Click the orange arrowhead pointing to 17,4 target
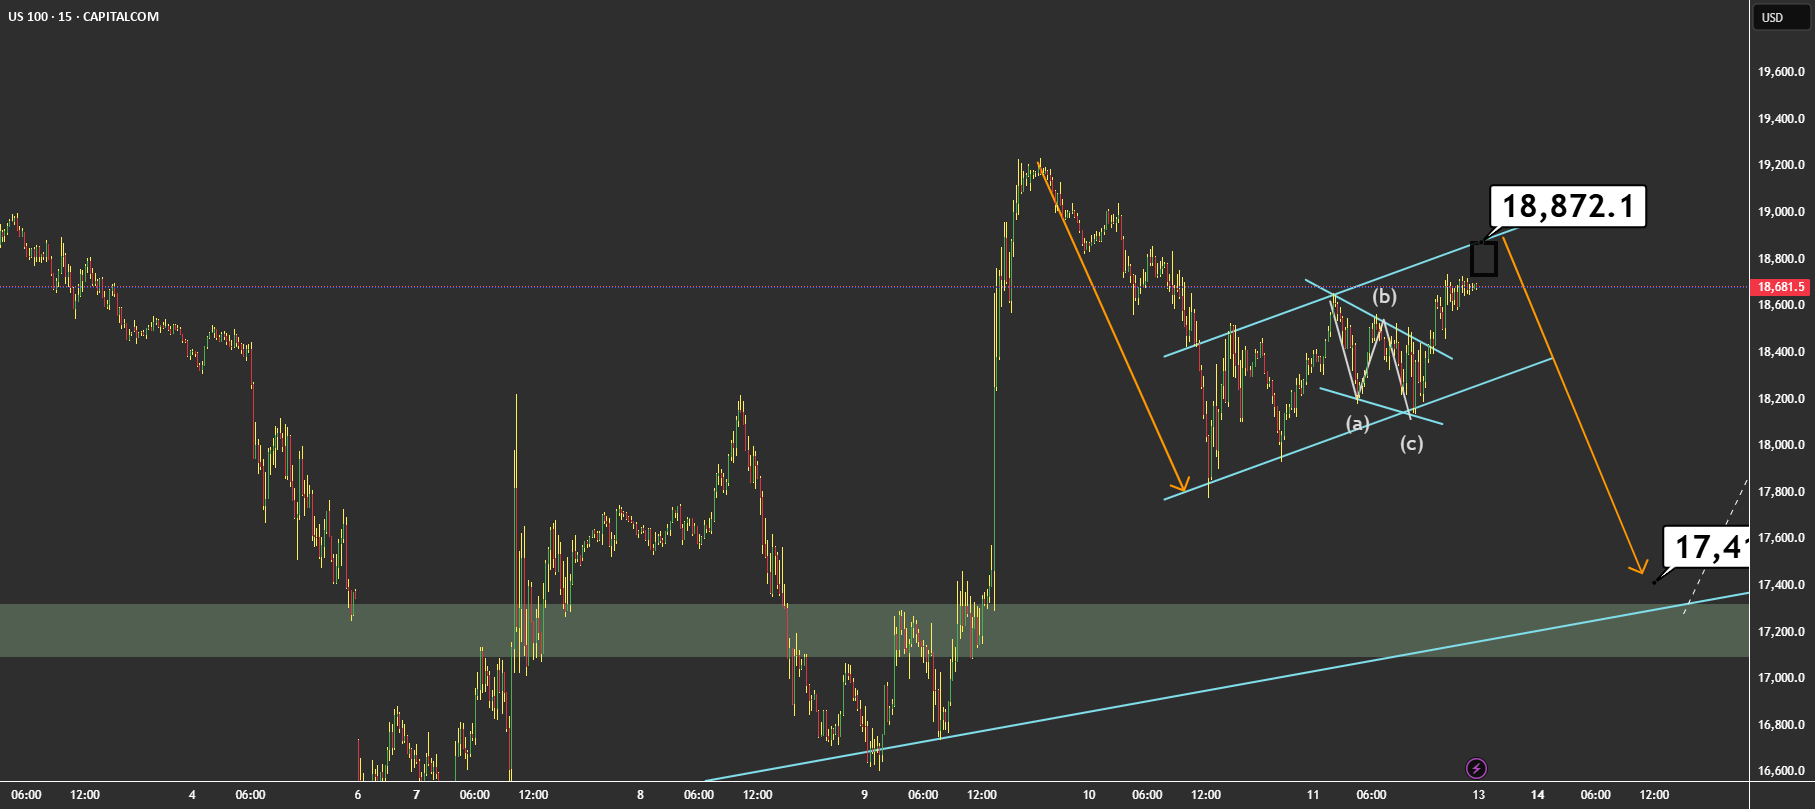The width and height of the screenshot is (1815, 809). click(x=1638, y=567)
